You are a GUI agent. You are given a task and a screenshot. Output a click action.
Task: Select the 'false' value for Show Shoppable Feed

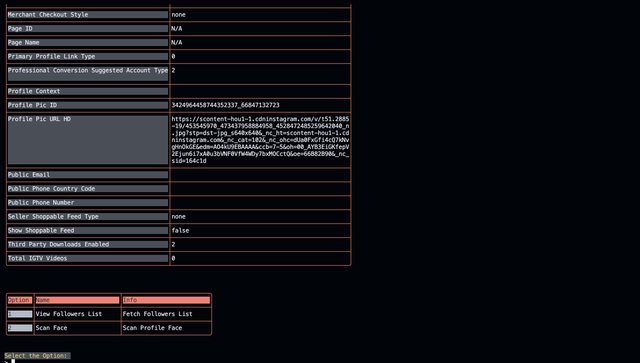[180, 230]
